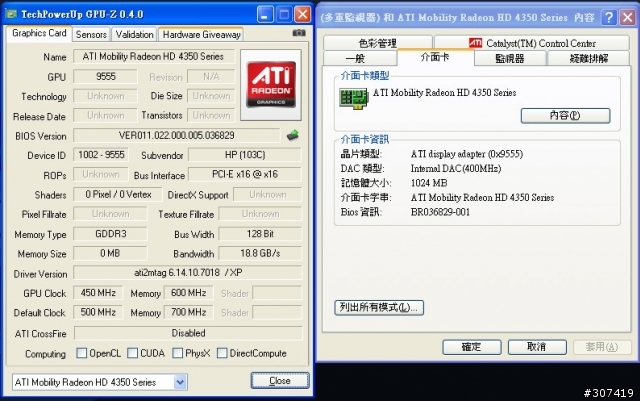Click the 1024 MB memory size value
The image size is (640, 401).
429,183
